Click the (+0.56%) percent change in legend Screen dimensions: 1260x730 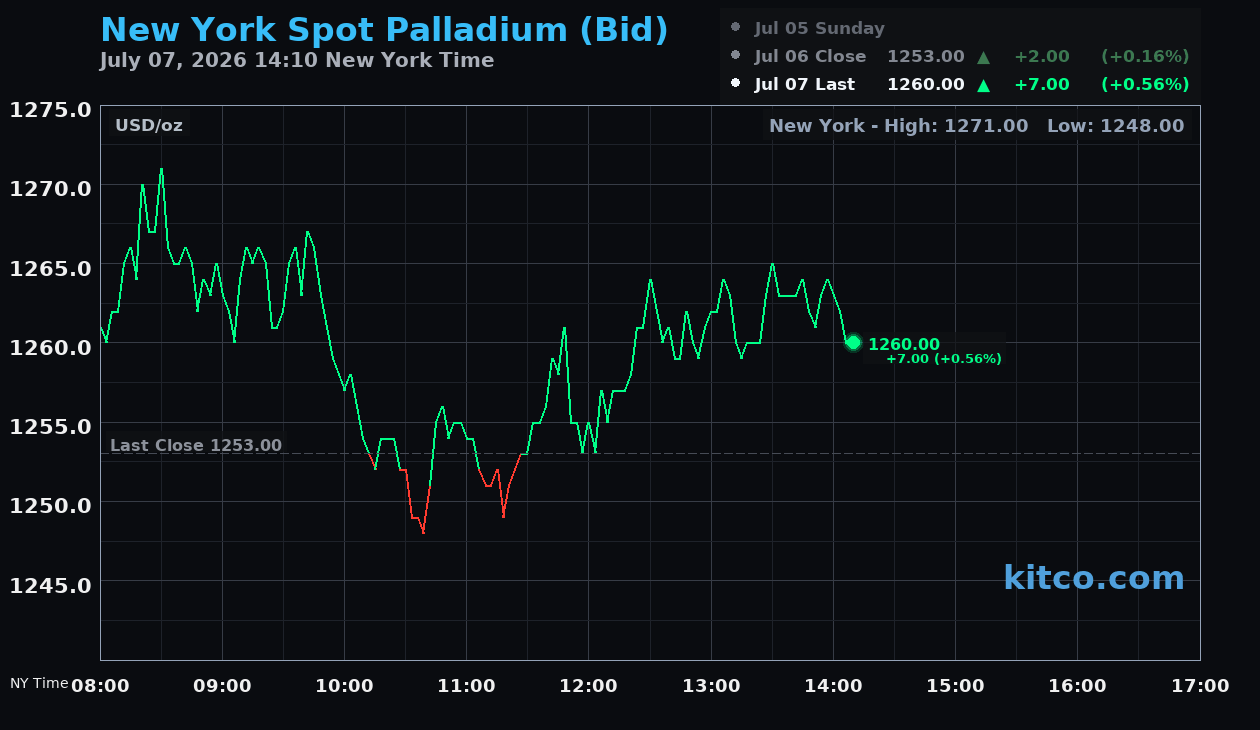[x=1145, y=85]
